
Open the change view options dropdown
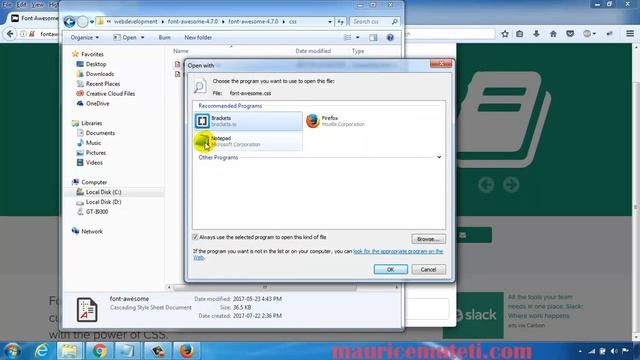[358, 38]
